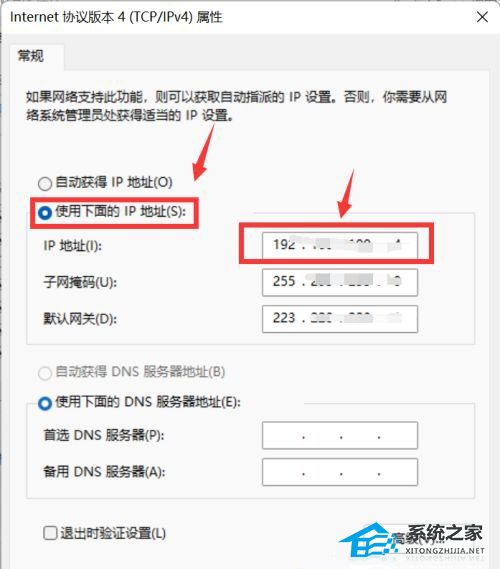Click the 备用 DNS 服务器(A) label
The height and width of the screenshot is (569, 500).
[x=104, y=471]
